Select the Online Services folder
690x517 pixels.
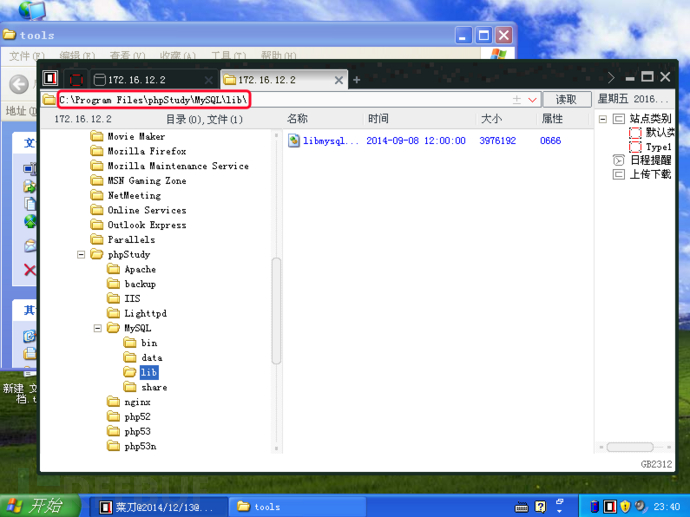pyautogui.click(x=138, y=210)
